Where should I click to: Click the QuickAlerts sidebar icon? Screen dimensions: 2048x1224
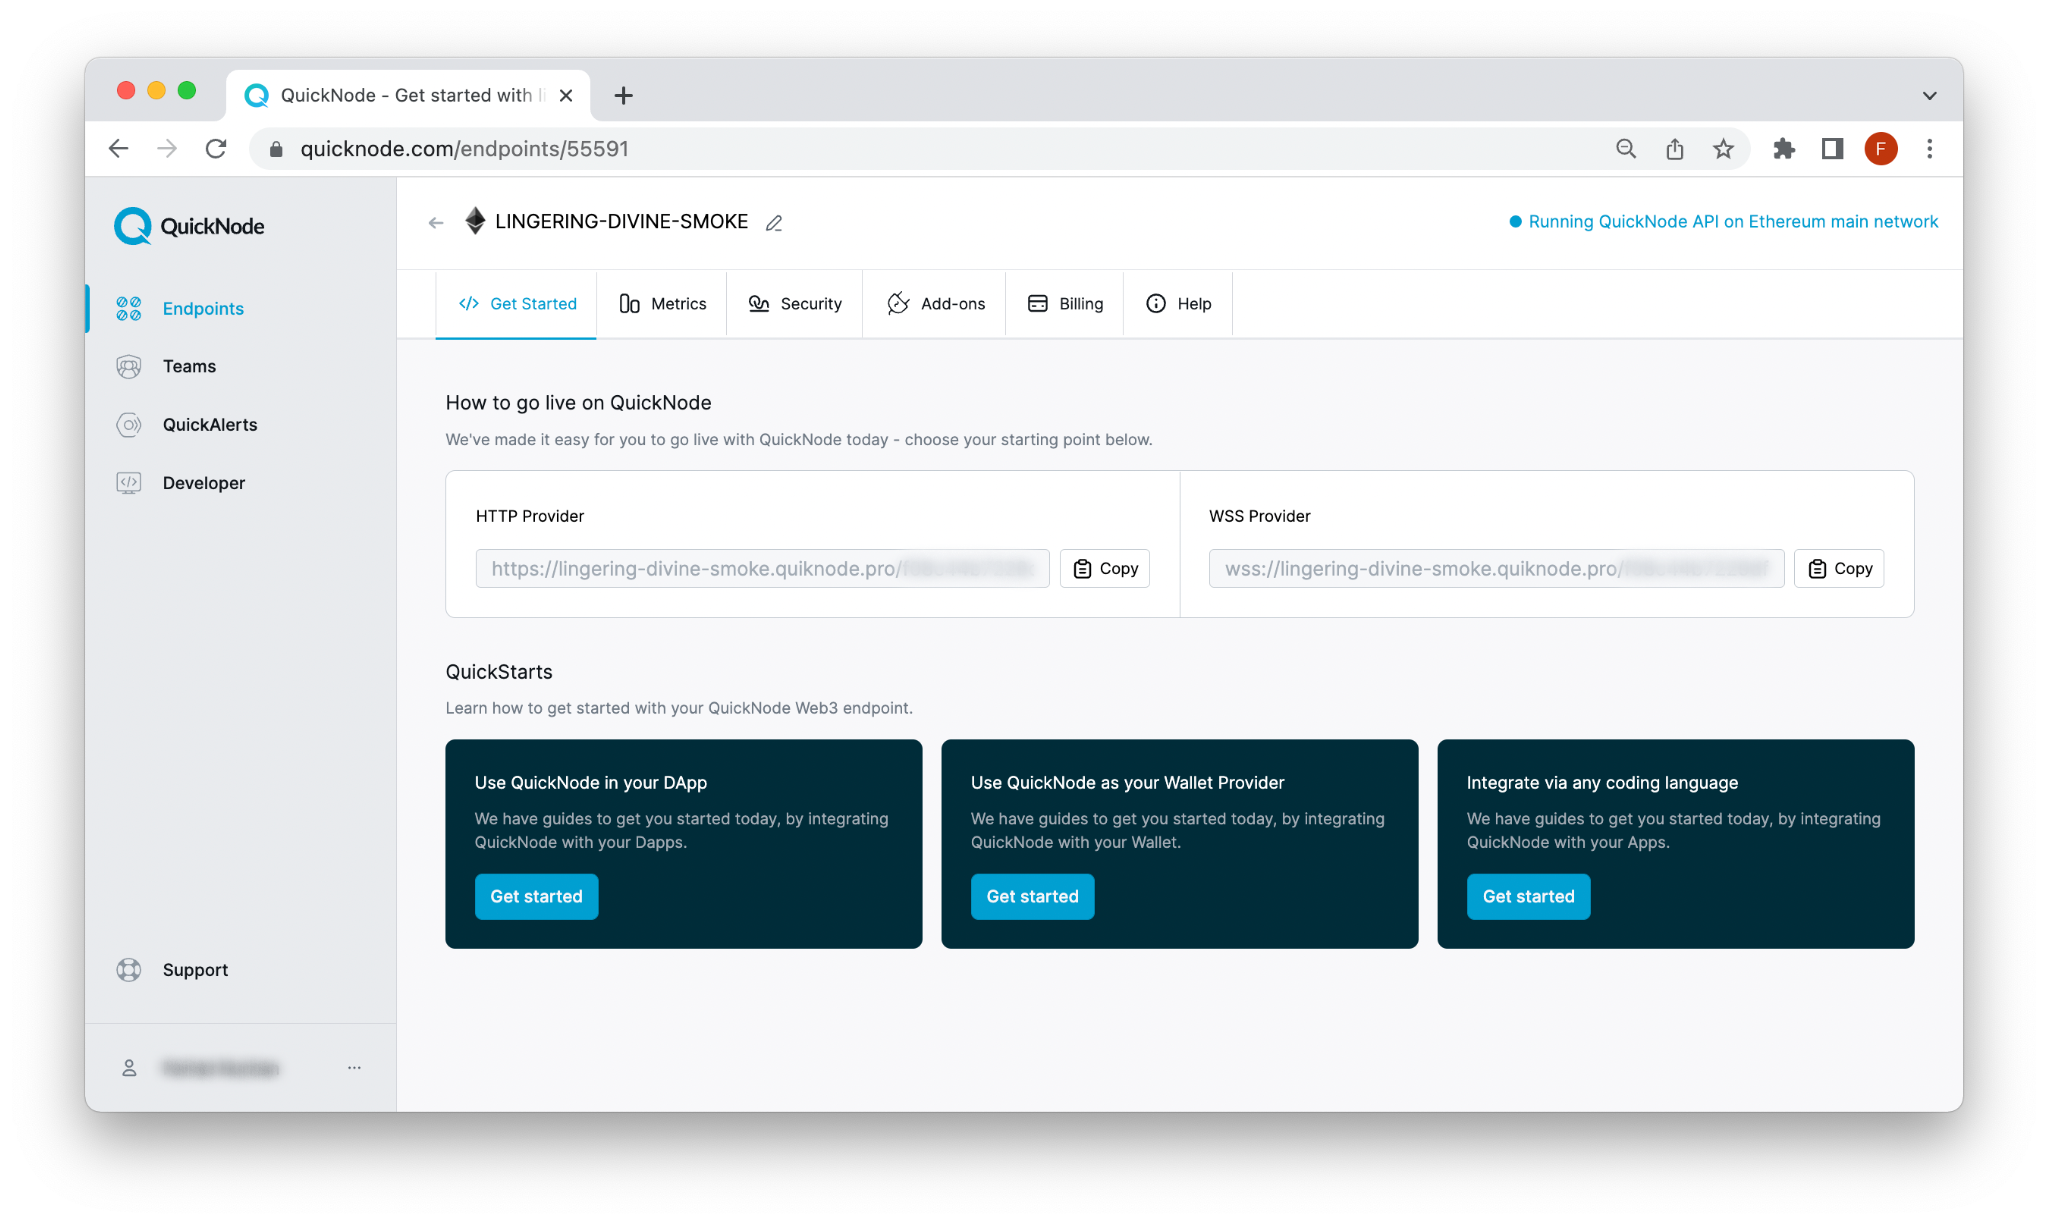click(130, 424)
